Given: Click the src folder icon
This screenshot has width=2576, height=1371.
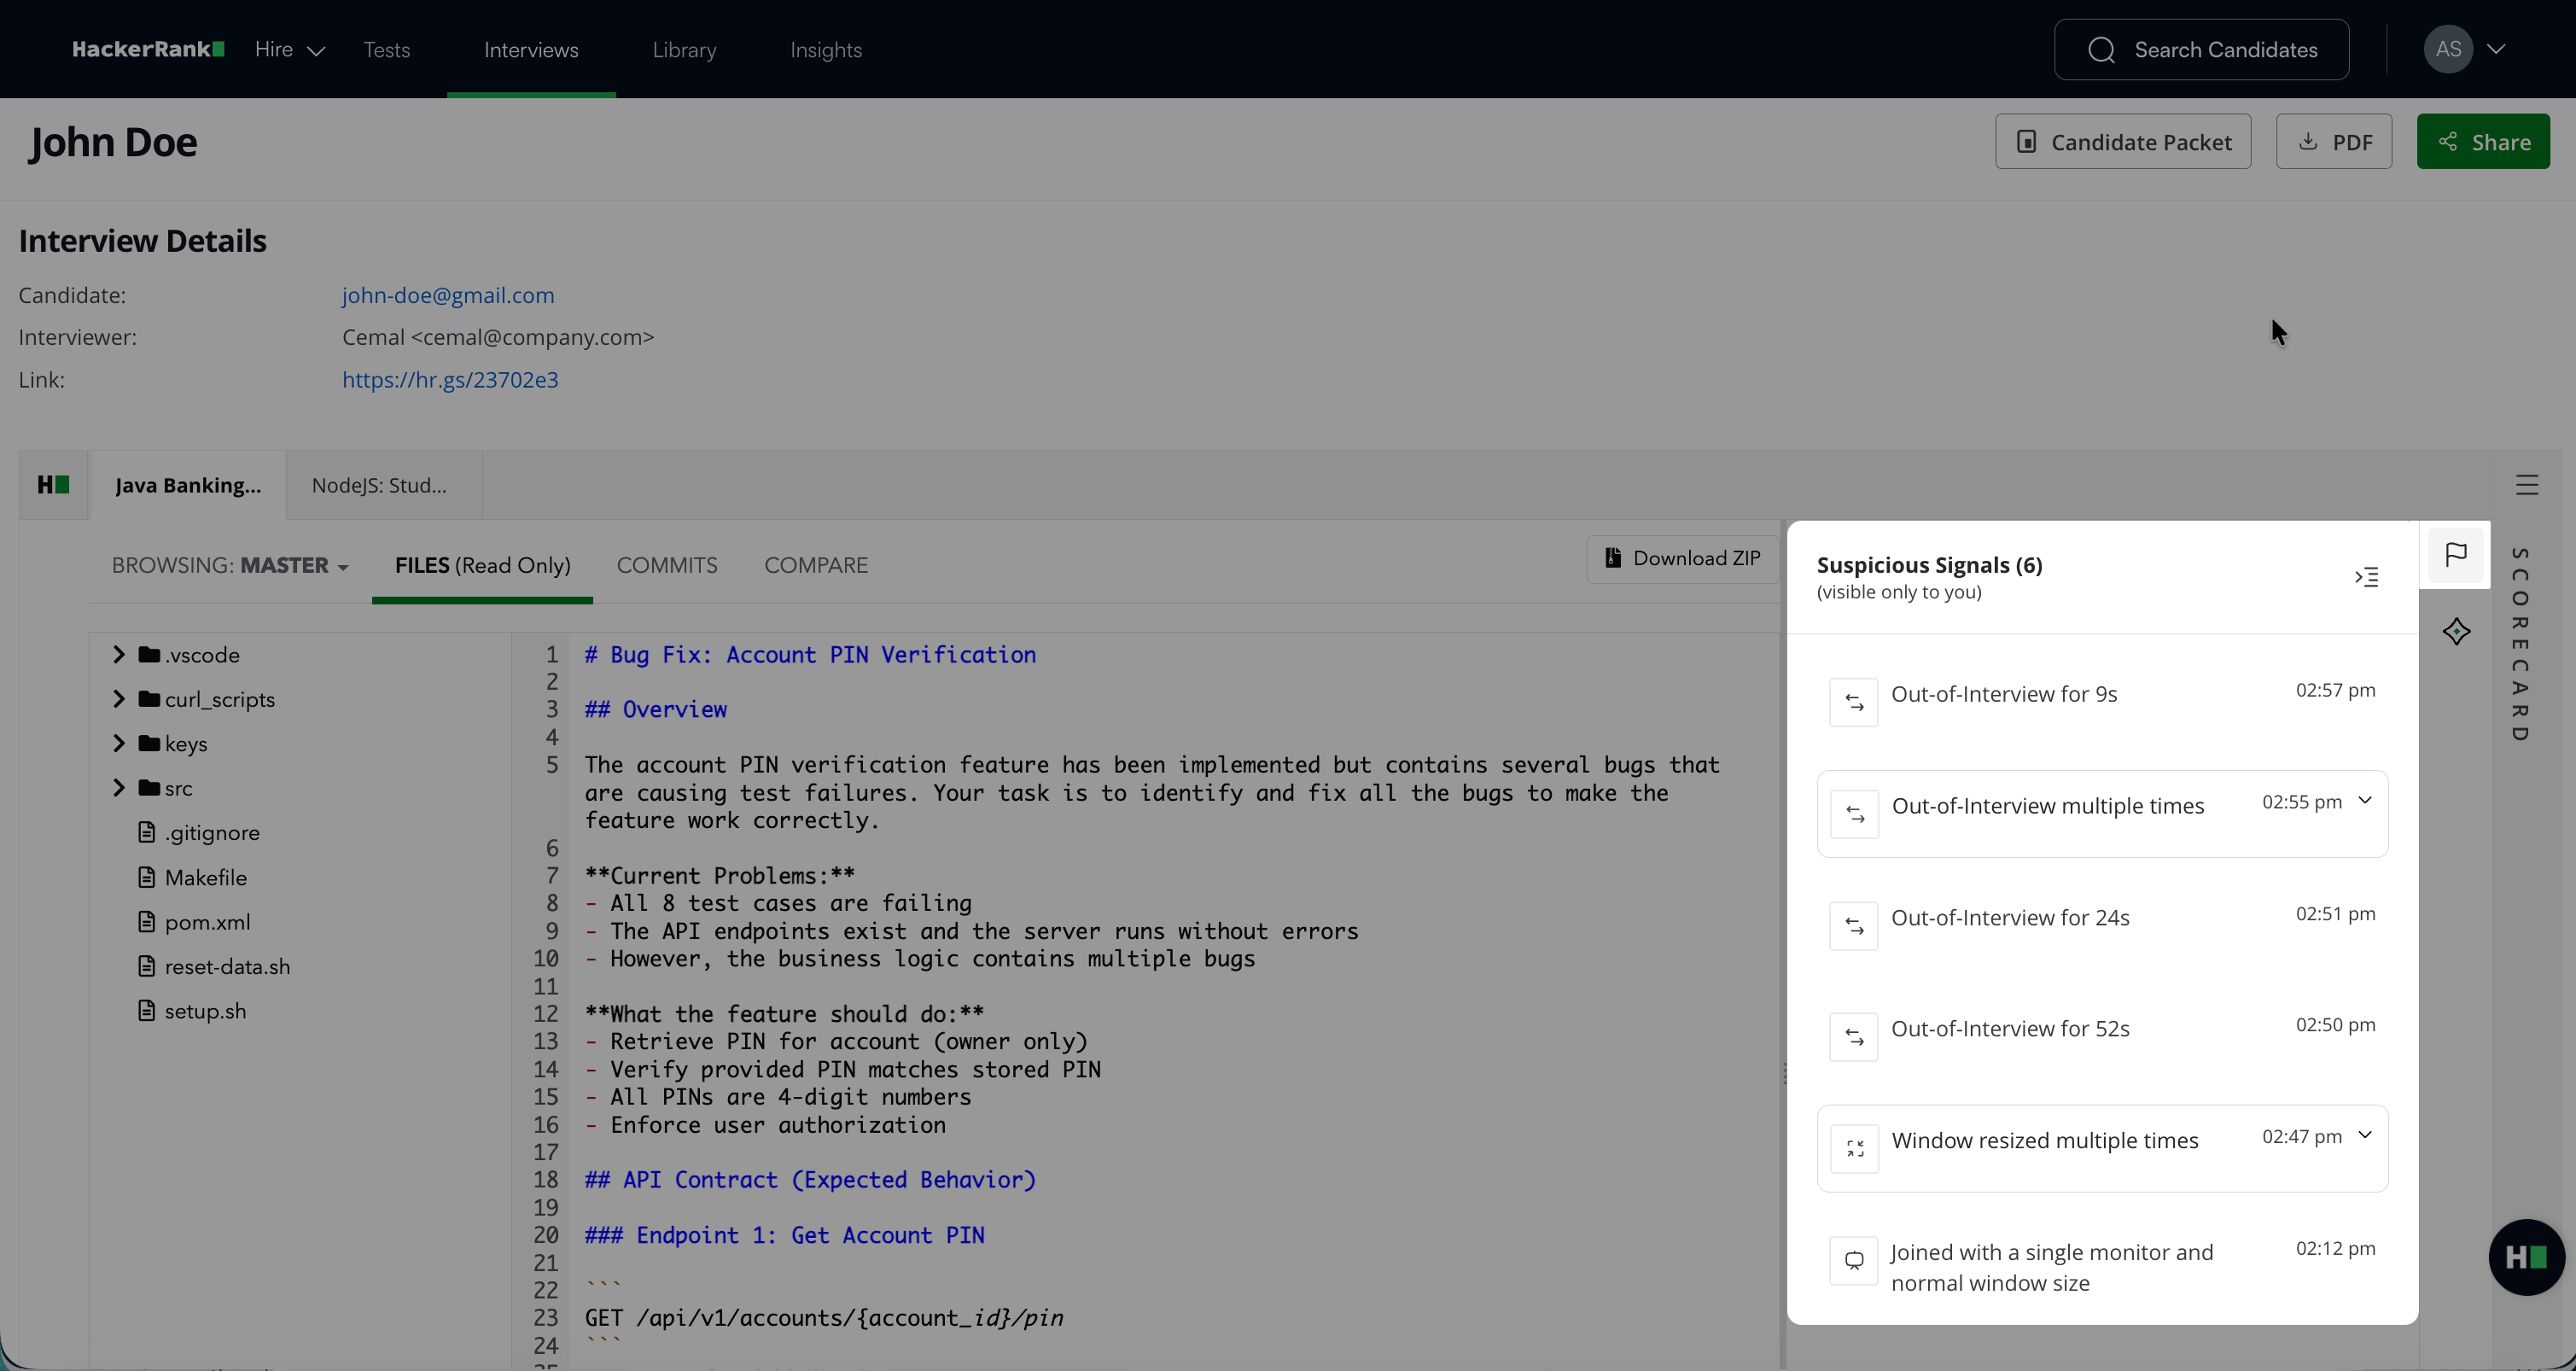Looking at the screenshot, I should 150,787.
